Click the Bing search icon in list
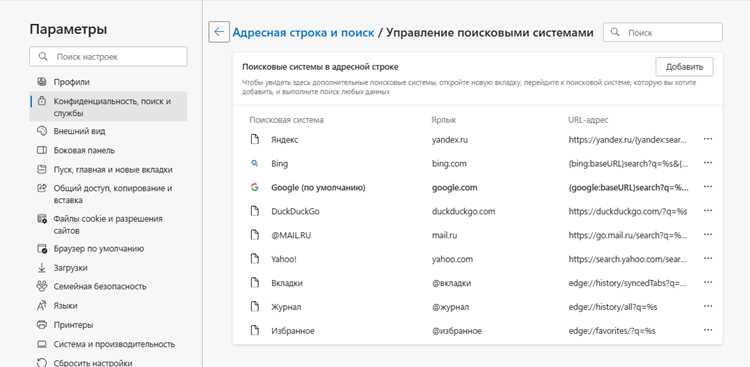The height and width of the screenshot is (367, 750). tap(254, 164)
